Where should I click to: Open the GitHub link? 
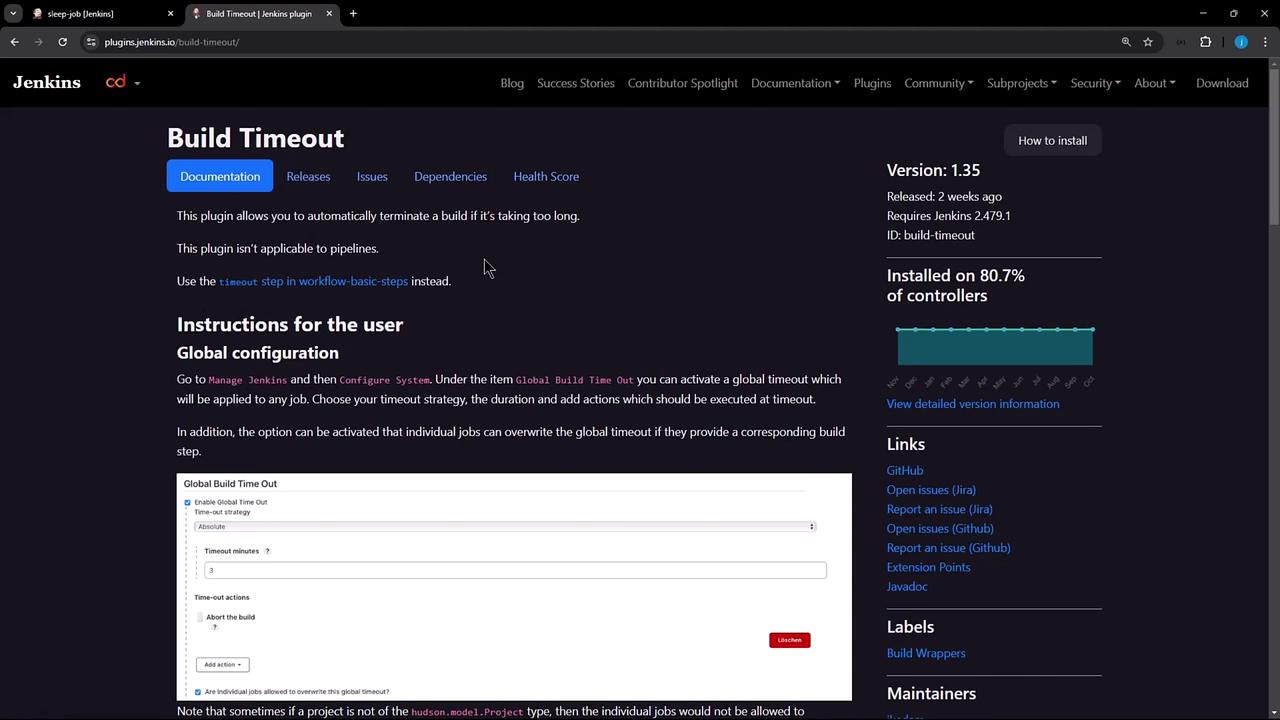[905, 470]
